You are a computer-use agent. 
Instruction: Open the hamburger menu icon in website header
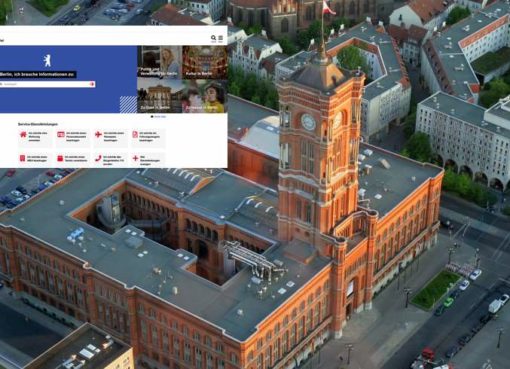(221, 39)
